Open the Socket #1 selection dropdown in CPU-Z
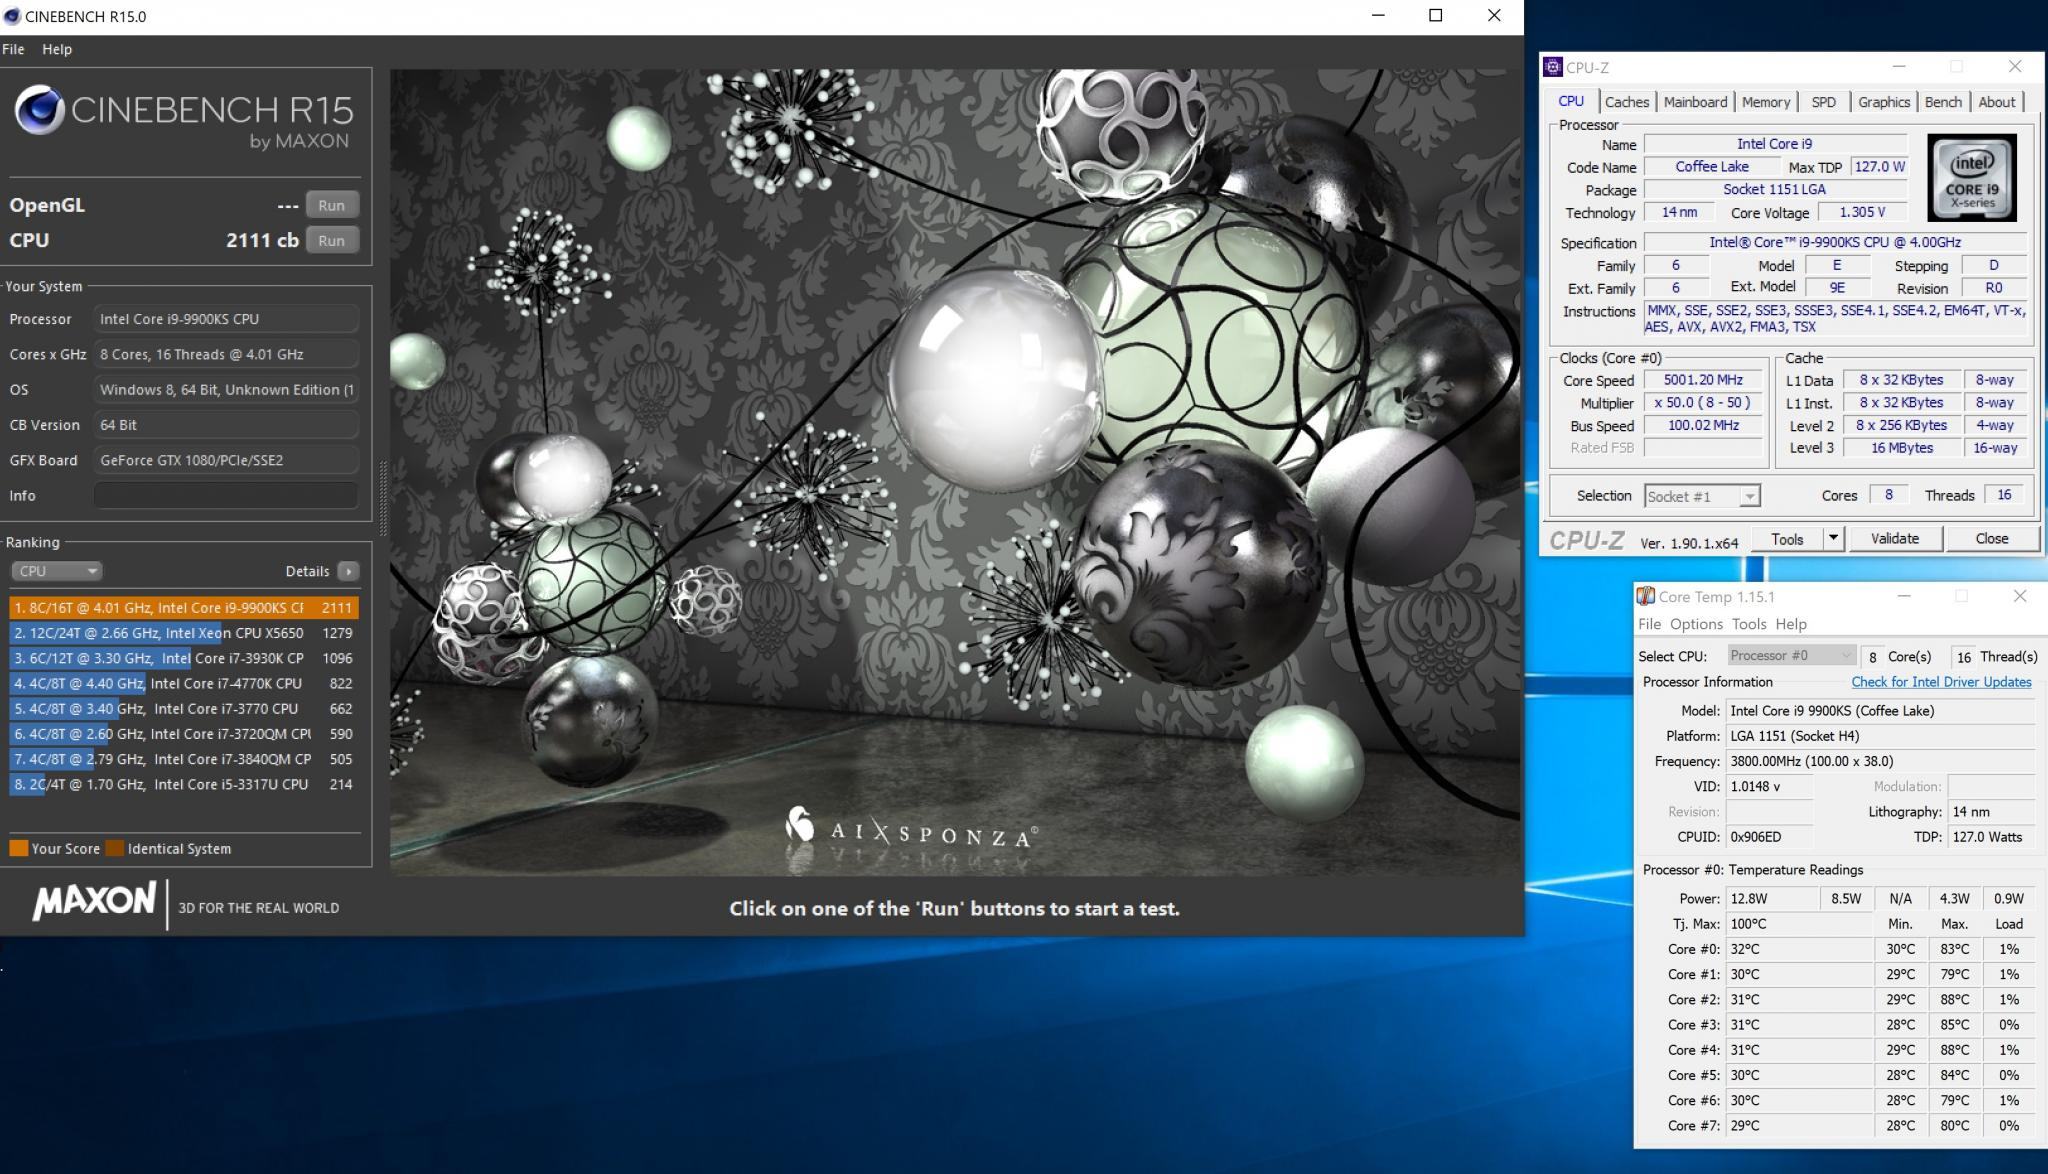2048x1174 pixels. pyautogui.click(x=1702, y=496)
